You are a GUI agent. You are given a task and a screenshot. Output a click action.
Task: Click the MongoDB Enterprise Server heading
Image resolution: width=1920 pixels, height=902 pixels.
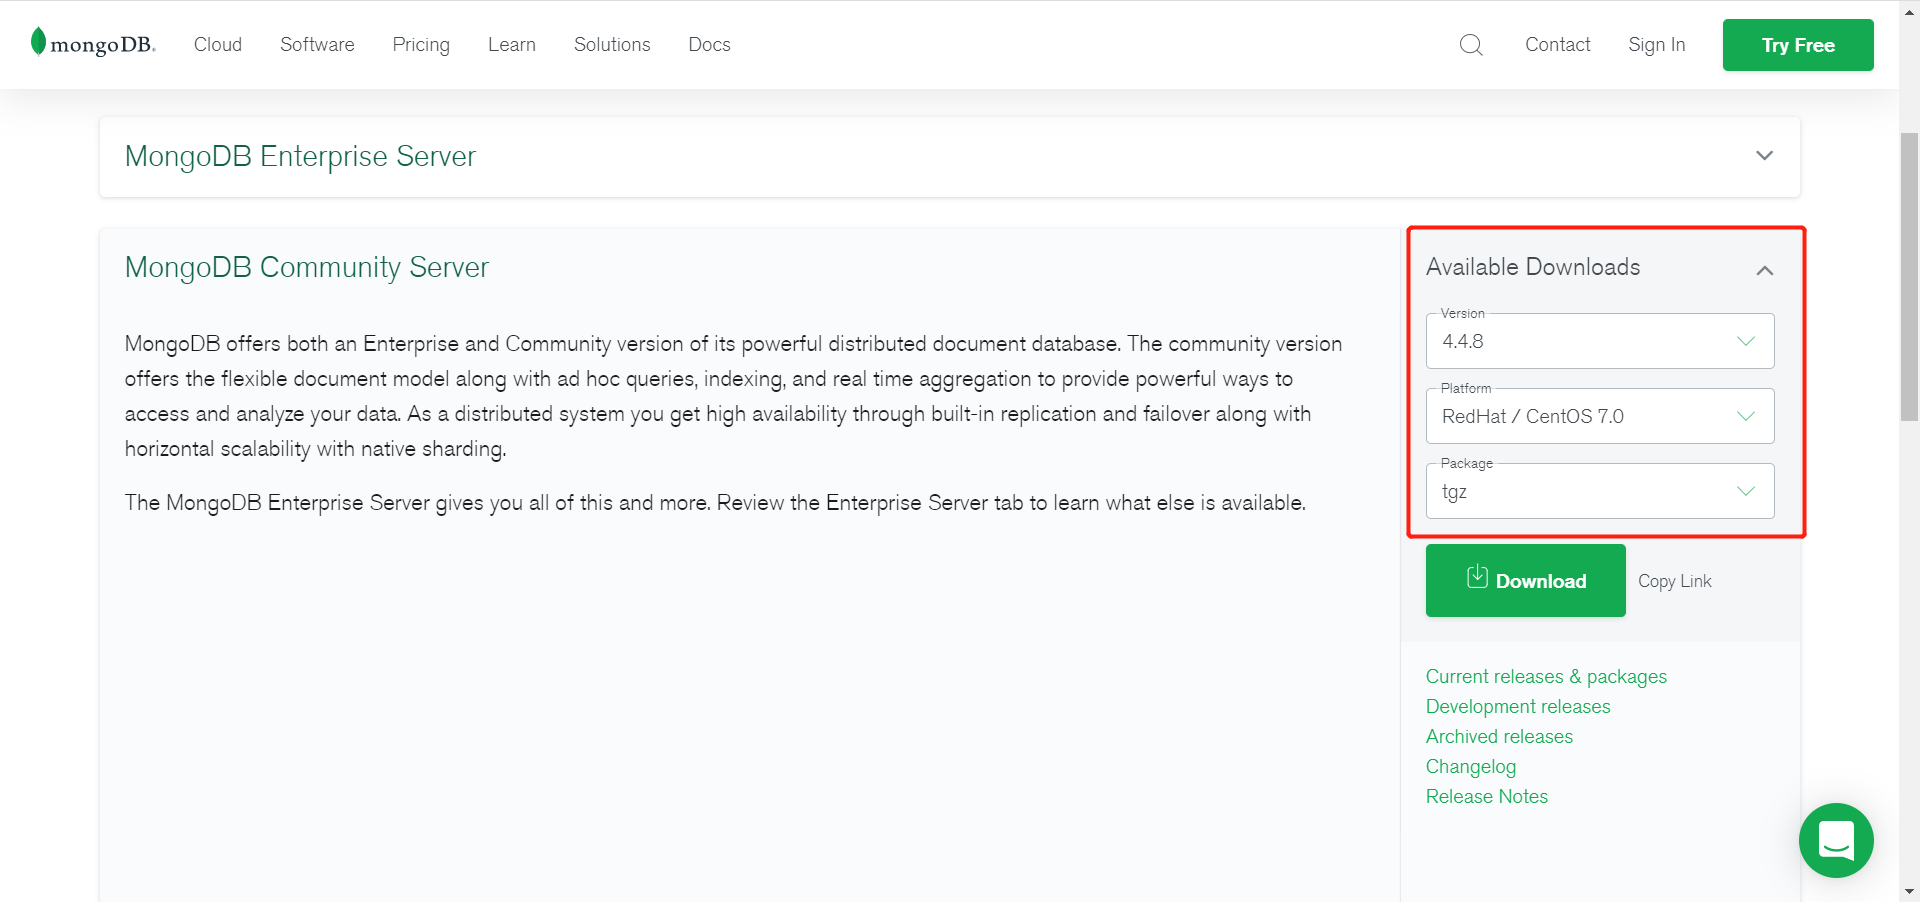click(300, 156)
